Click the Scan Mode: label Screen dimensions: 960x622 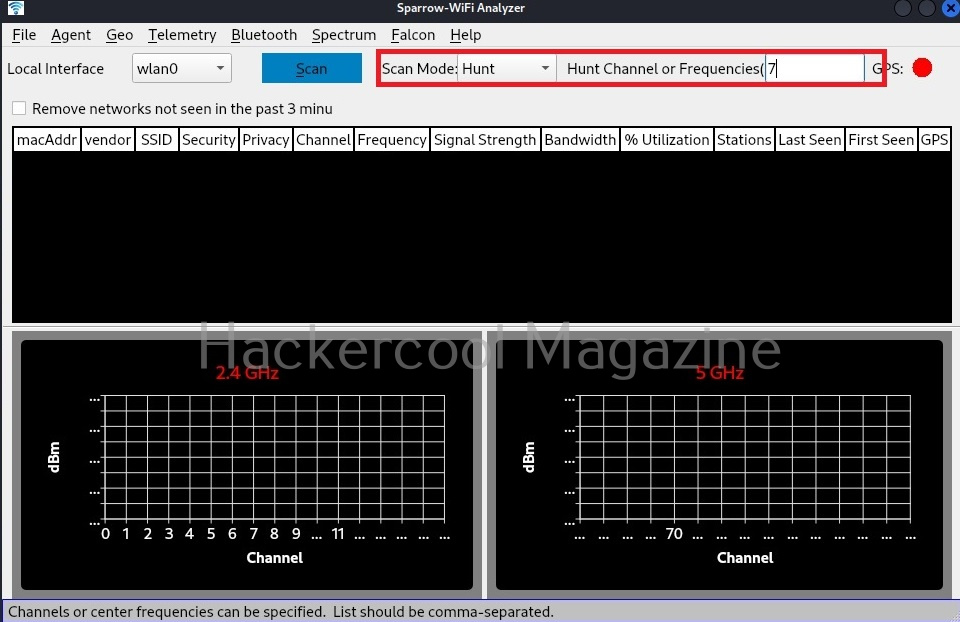point(419,69)
